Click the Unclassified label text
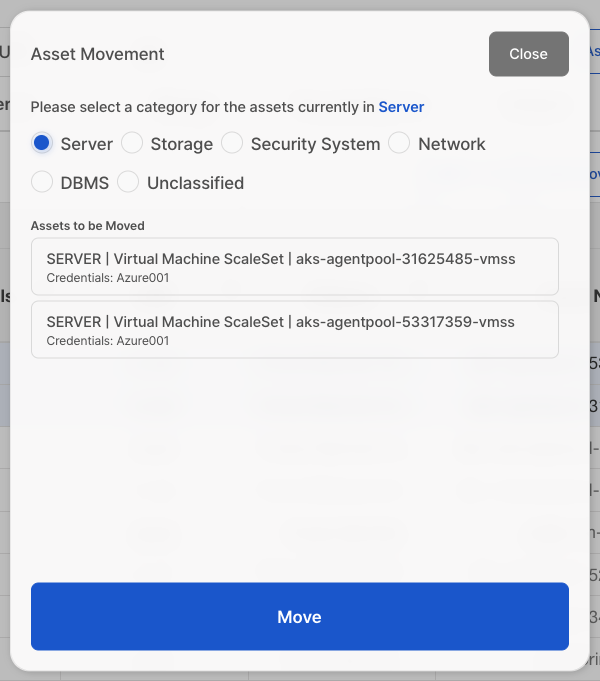 point(195,183)
